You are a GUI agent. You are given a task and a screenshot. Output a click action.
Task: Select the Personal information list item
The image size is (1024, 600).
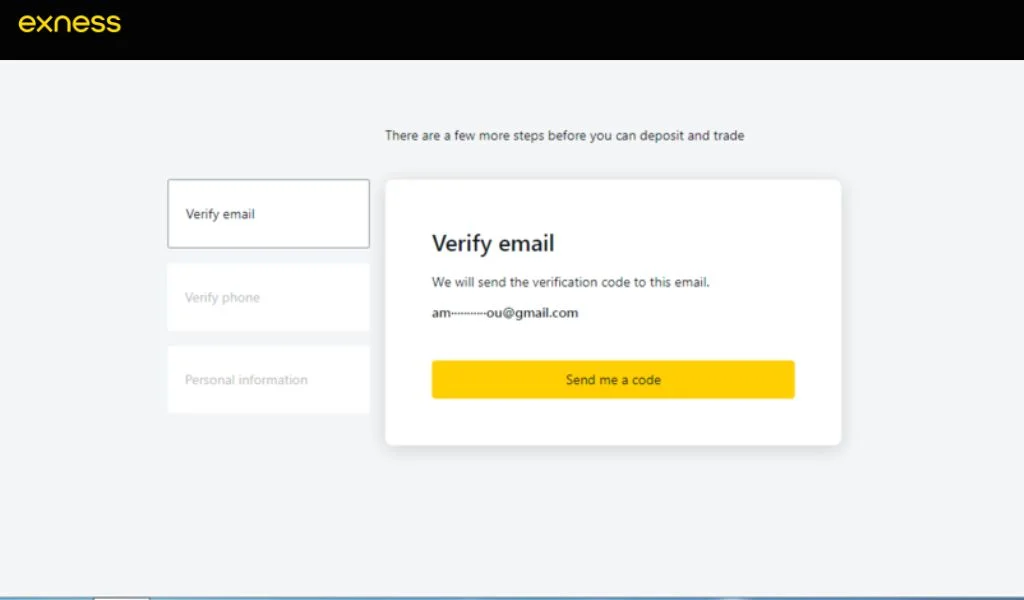point(268,379)
